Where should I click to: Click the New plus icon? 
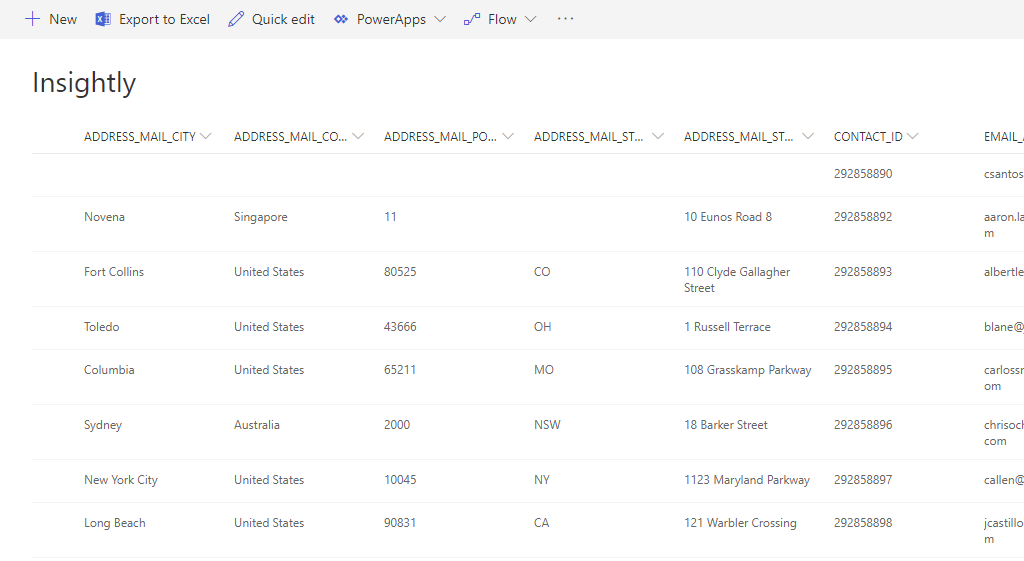(x=32, y=19)
